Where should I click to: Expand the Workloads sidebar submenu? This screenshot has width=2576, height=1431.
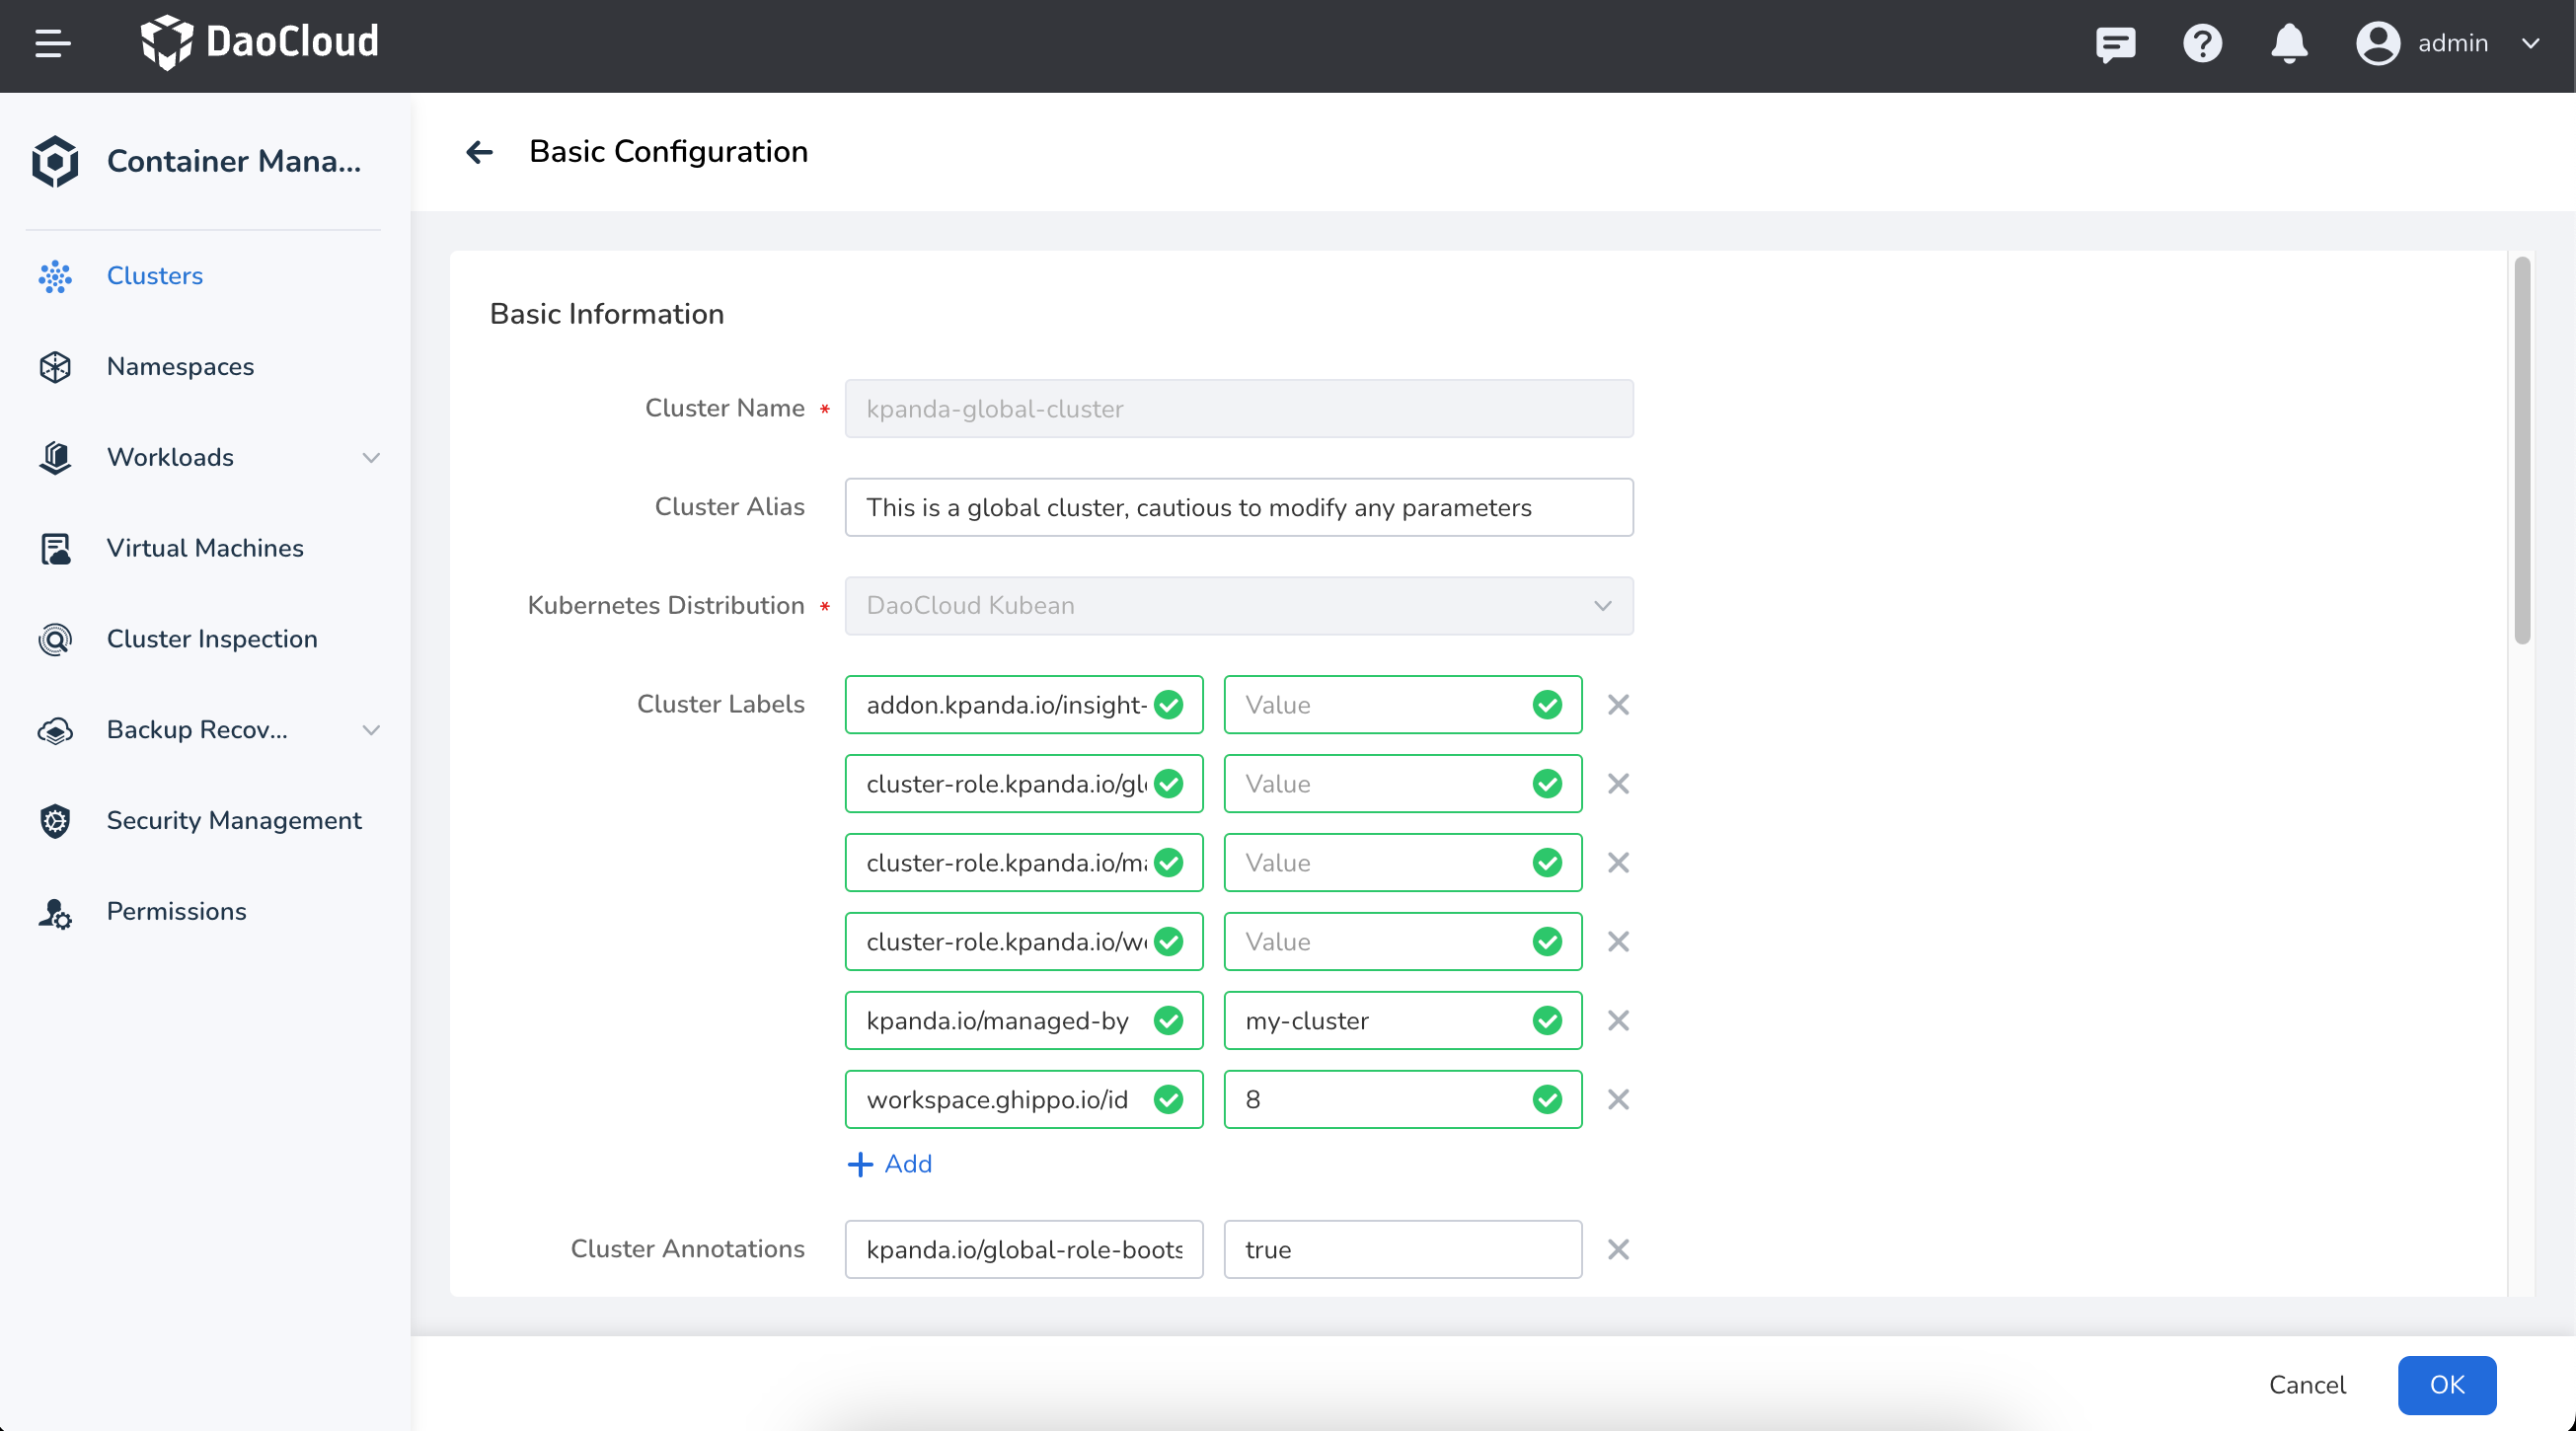[x=371, y=457]
